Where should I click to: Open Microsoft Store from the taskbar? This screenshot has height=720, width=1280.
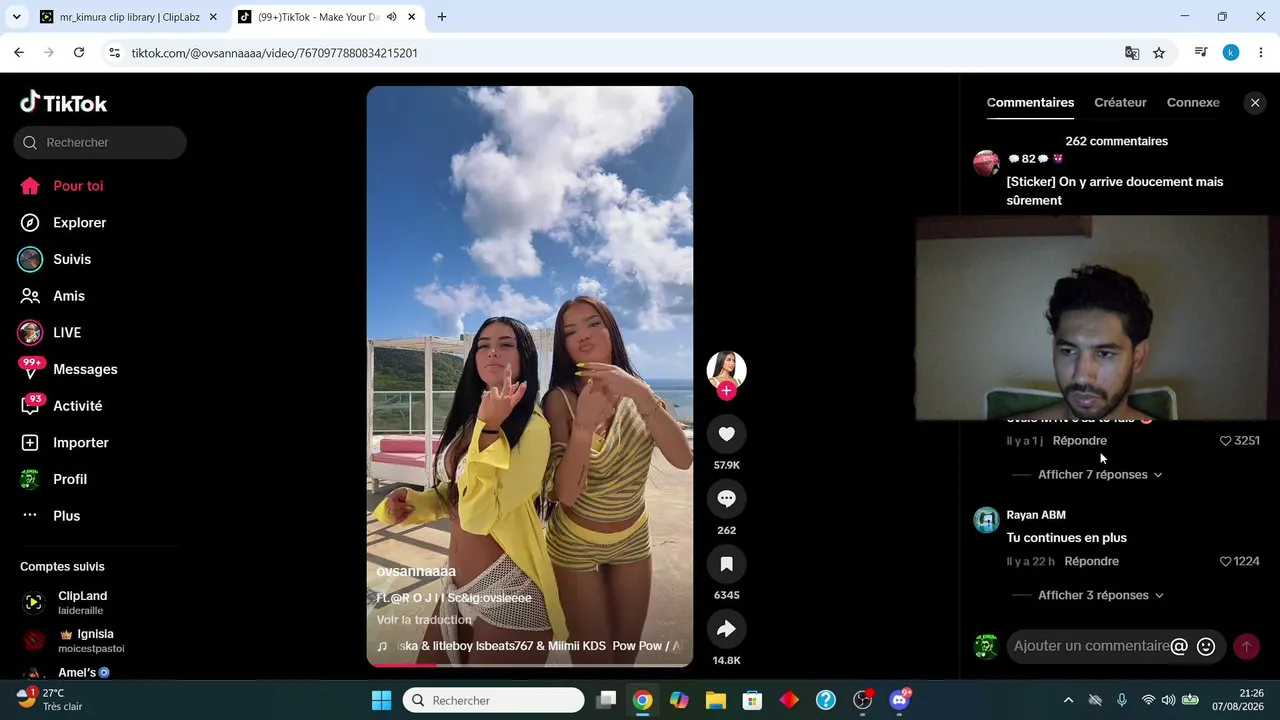752,700
